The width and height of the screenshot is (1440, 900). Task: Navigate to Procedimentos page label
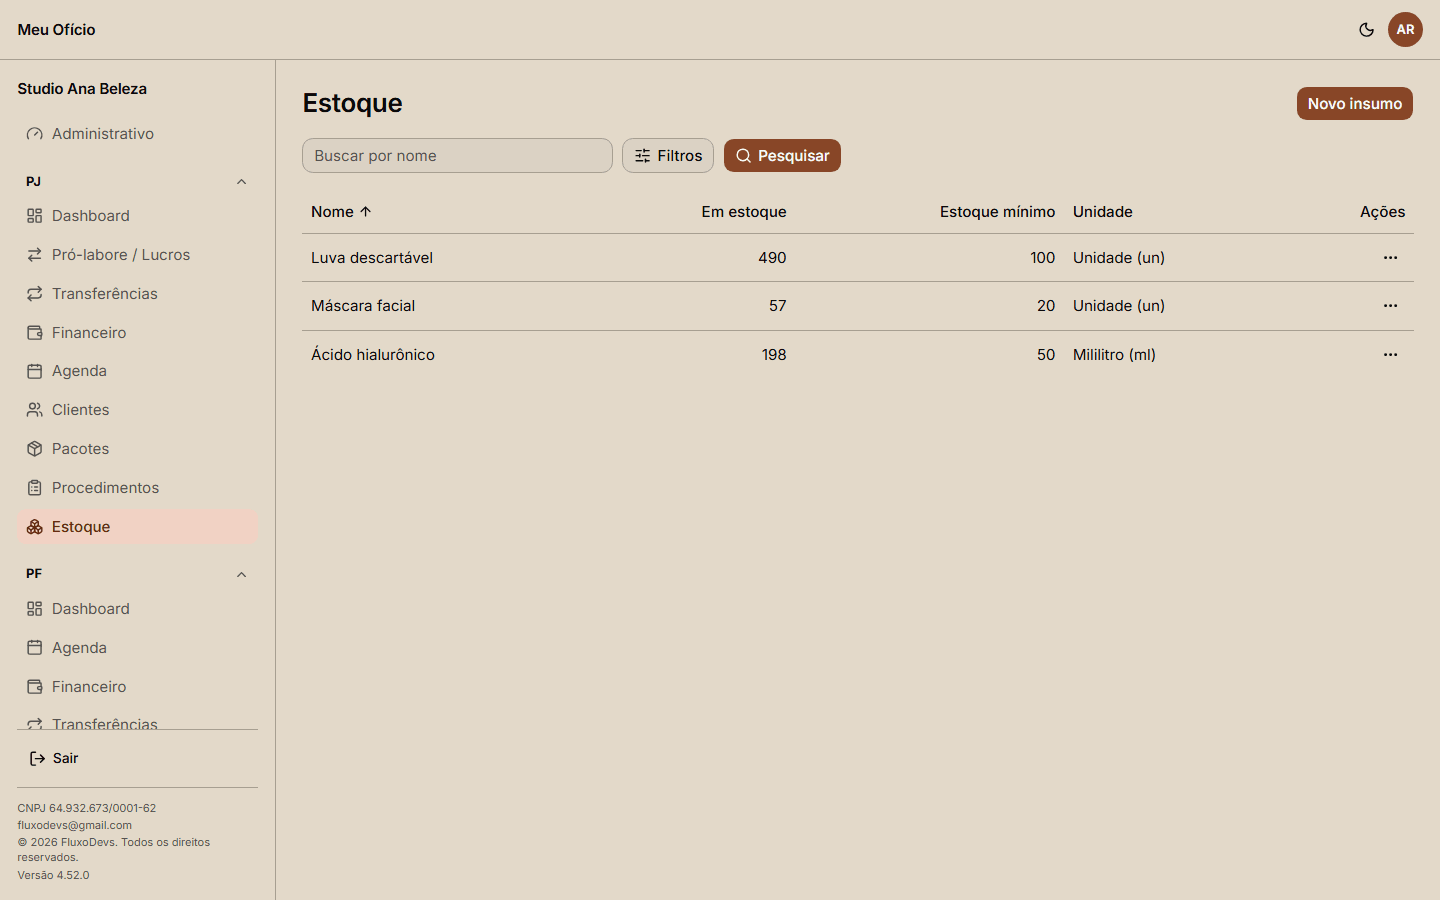pyautogui.click(x=106, y=488)
